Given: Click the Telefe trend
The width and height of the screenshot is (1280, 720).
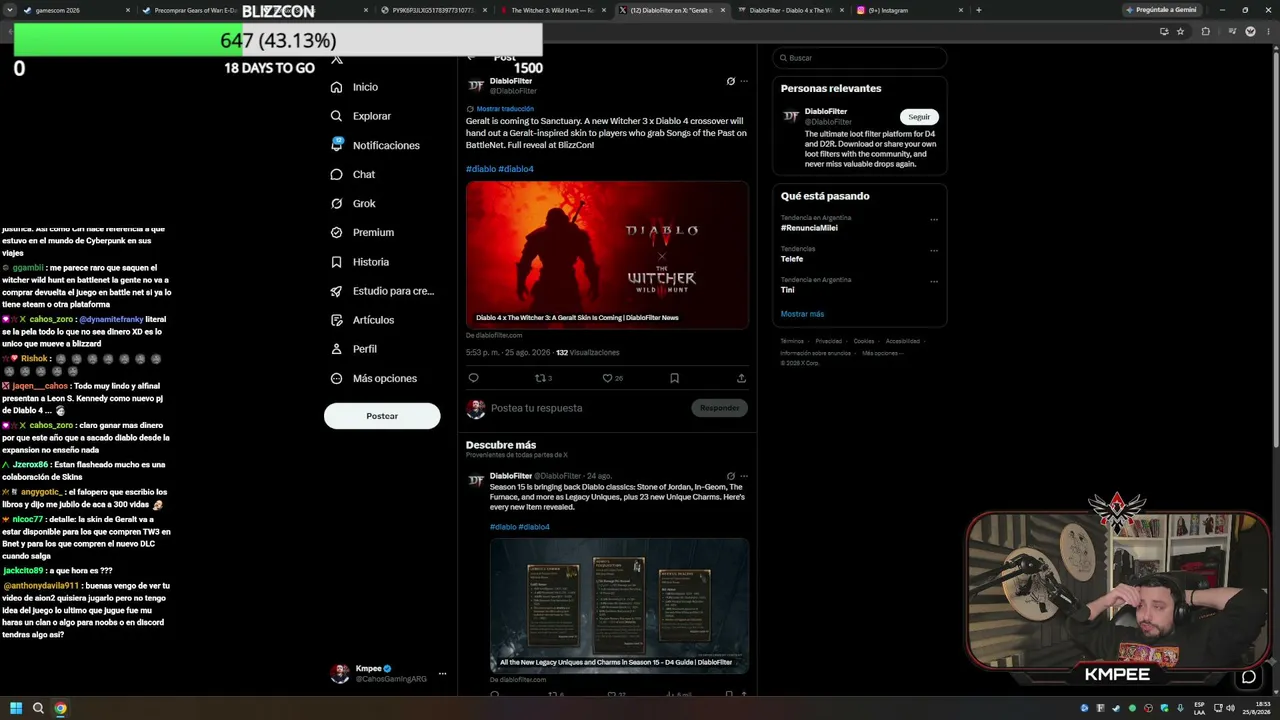Looking at the screenshot, I should coord(792,259).
